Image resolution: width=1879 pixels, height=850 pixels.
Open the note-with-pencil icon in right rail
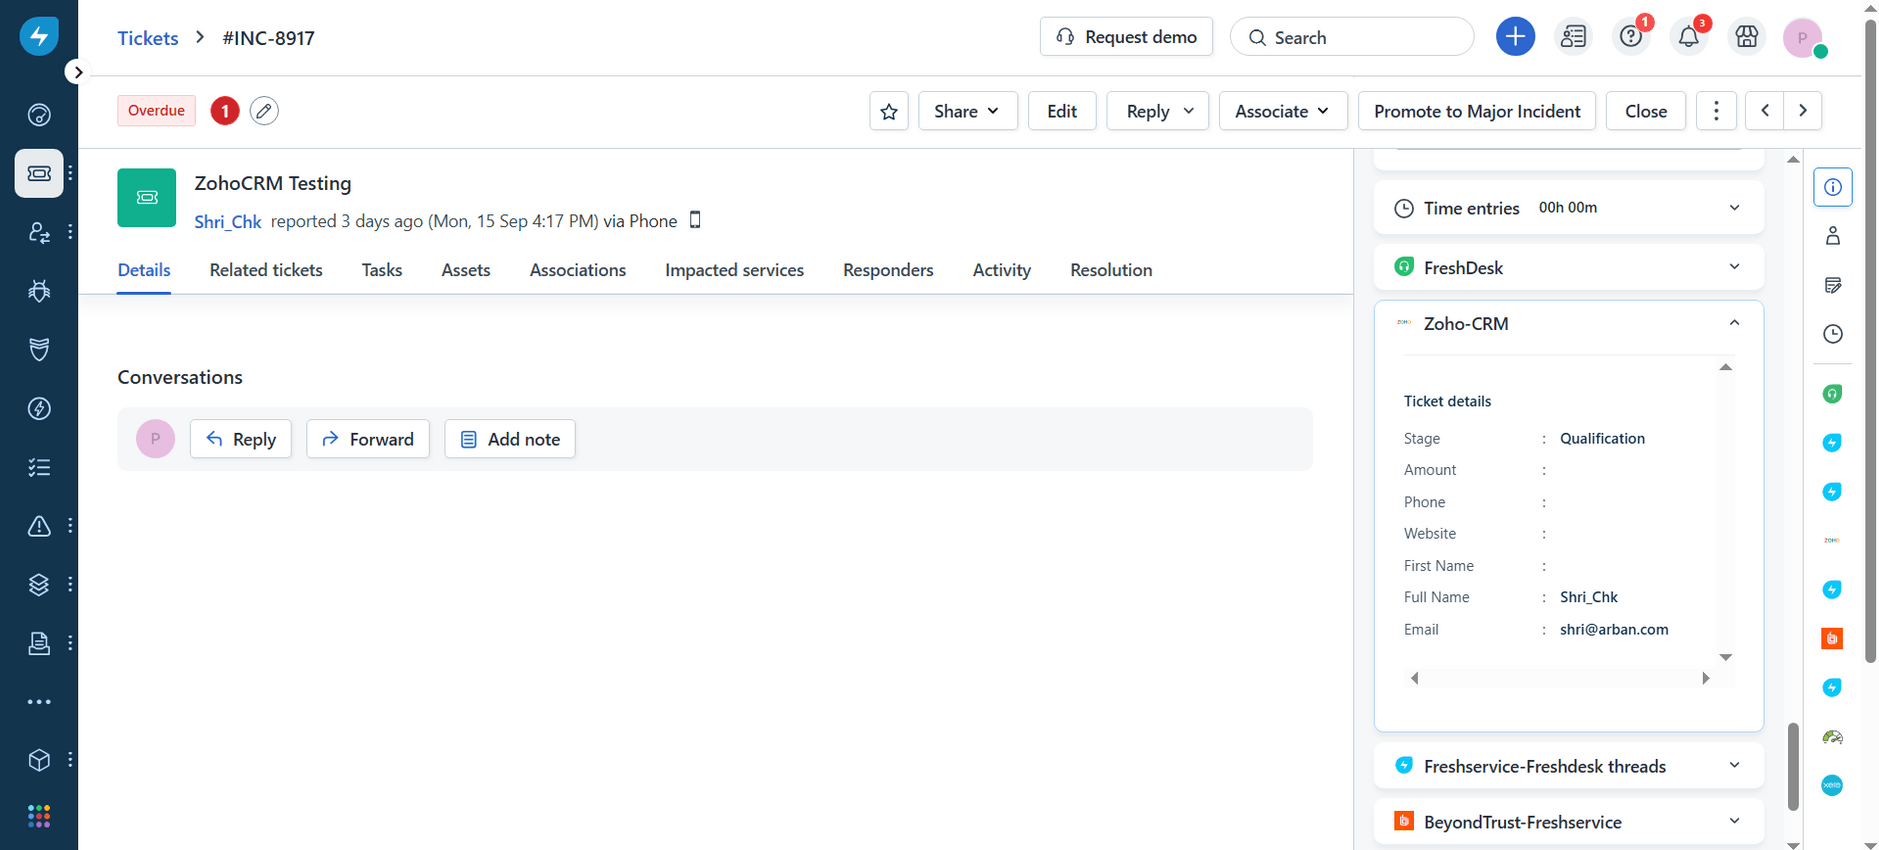(1833, 285)
